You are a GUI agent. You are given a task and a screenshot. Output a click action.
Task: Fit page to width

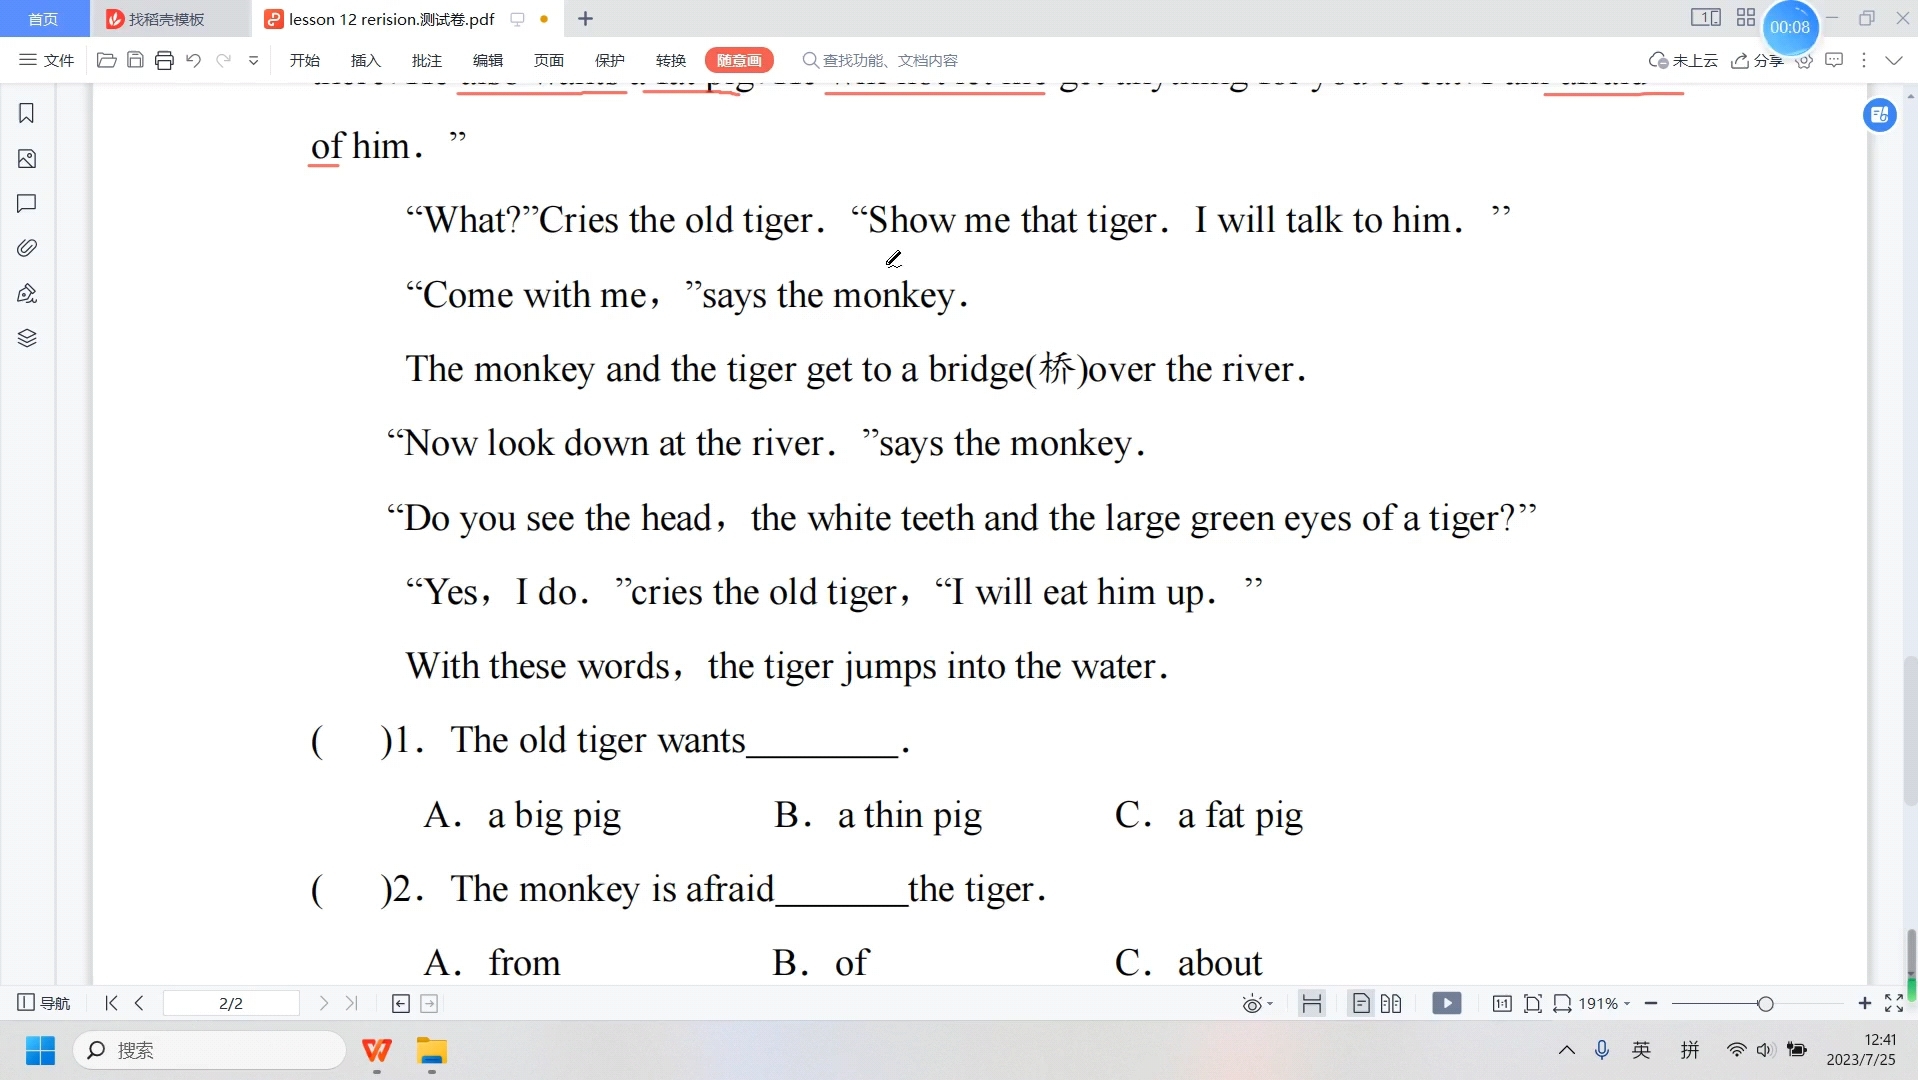[1562, 1003]
